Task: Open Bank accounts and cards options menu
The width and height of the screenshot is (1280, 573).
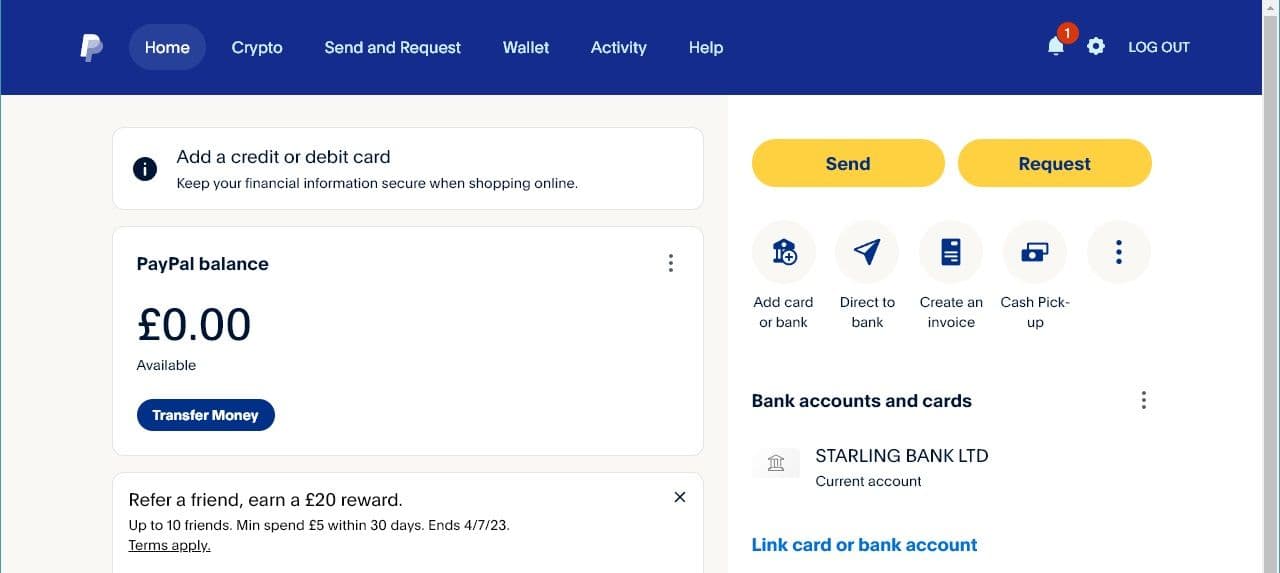Action: [1143, 400]
